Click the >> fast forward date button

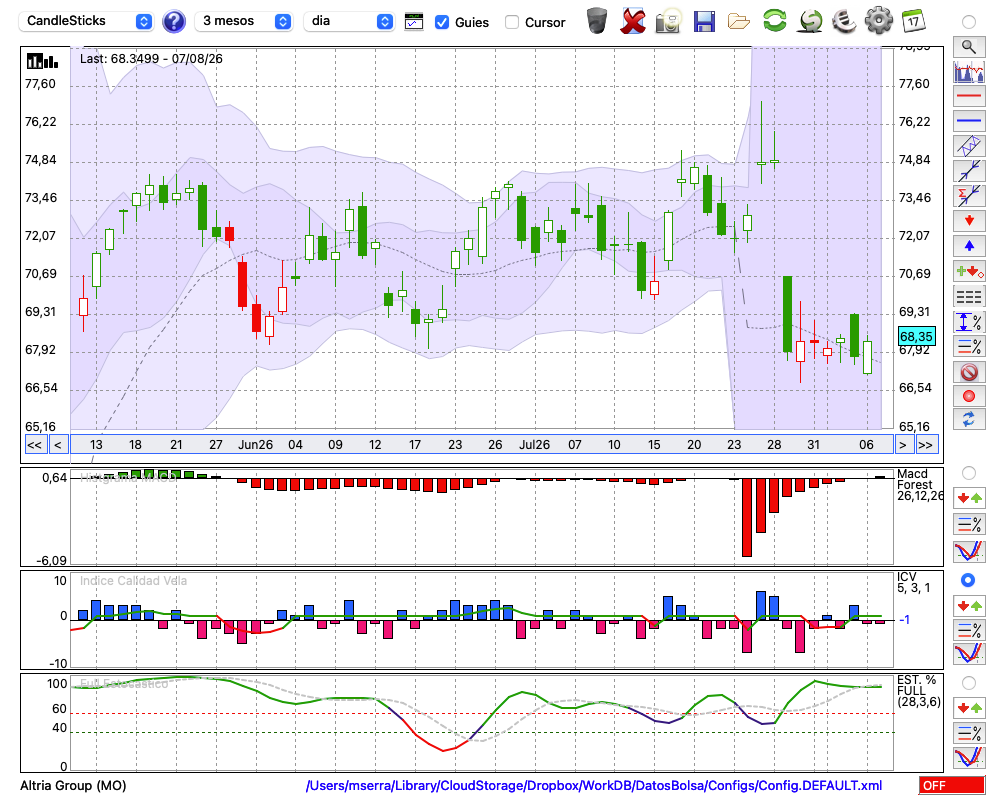926,445
